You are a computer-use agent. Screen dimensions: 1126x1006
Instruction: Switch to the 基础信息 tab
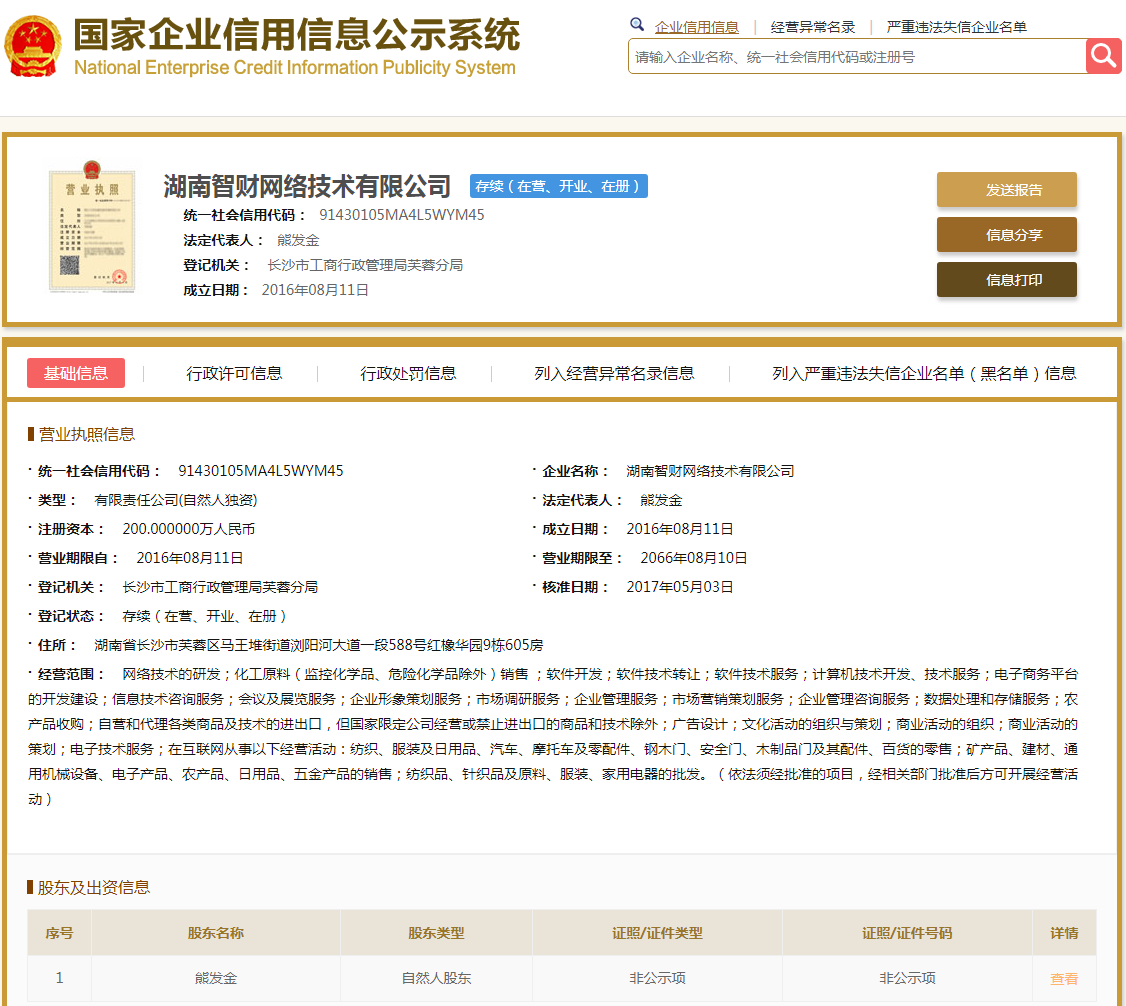(76, 373)
